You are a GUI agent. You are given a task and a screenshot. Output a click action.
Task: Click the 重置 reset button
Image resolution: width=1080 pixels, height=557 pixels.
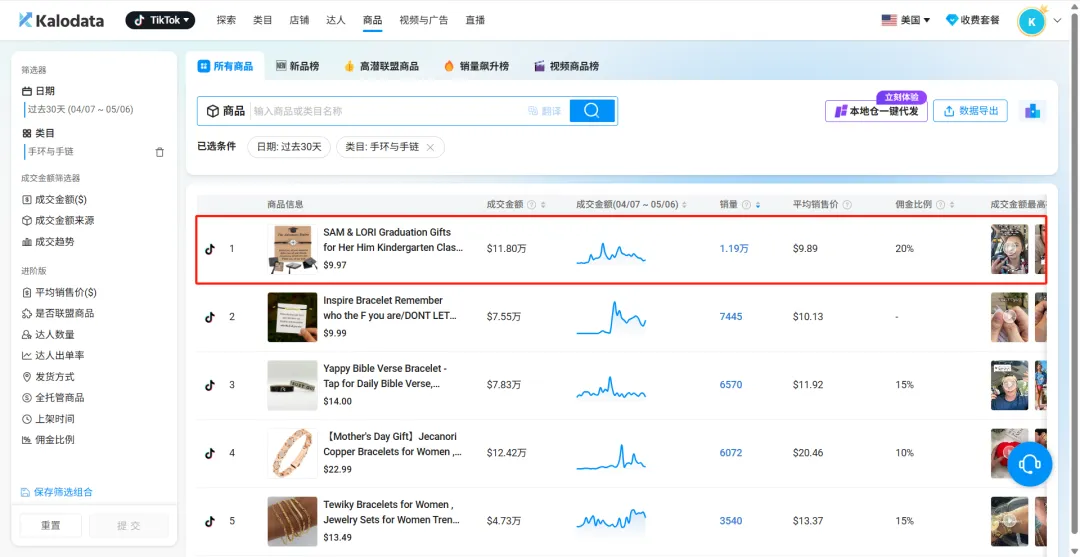pyautogui.click(x=50, y=525)
